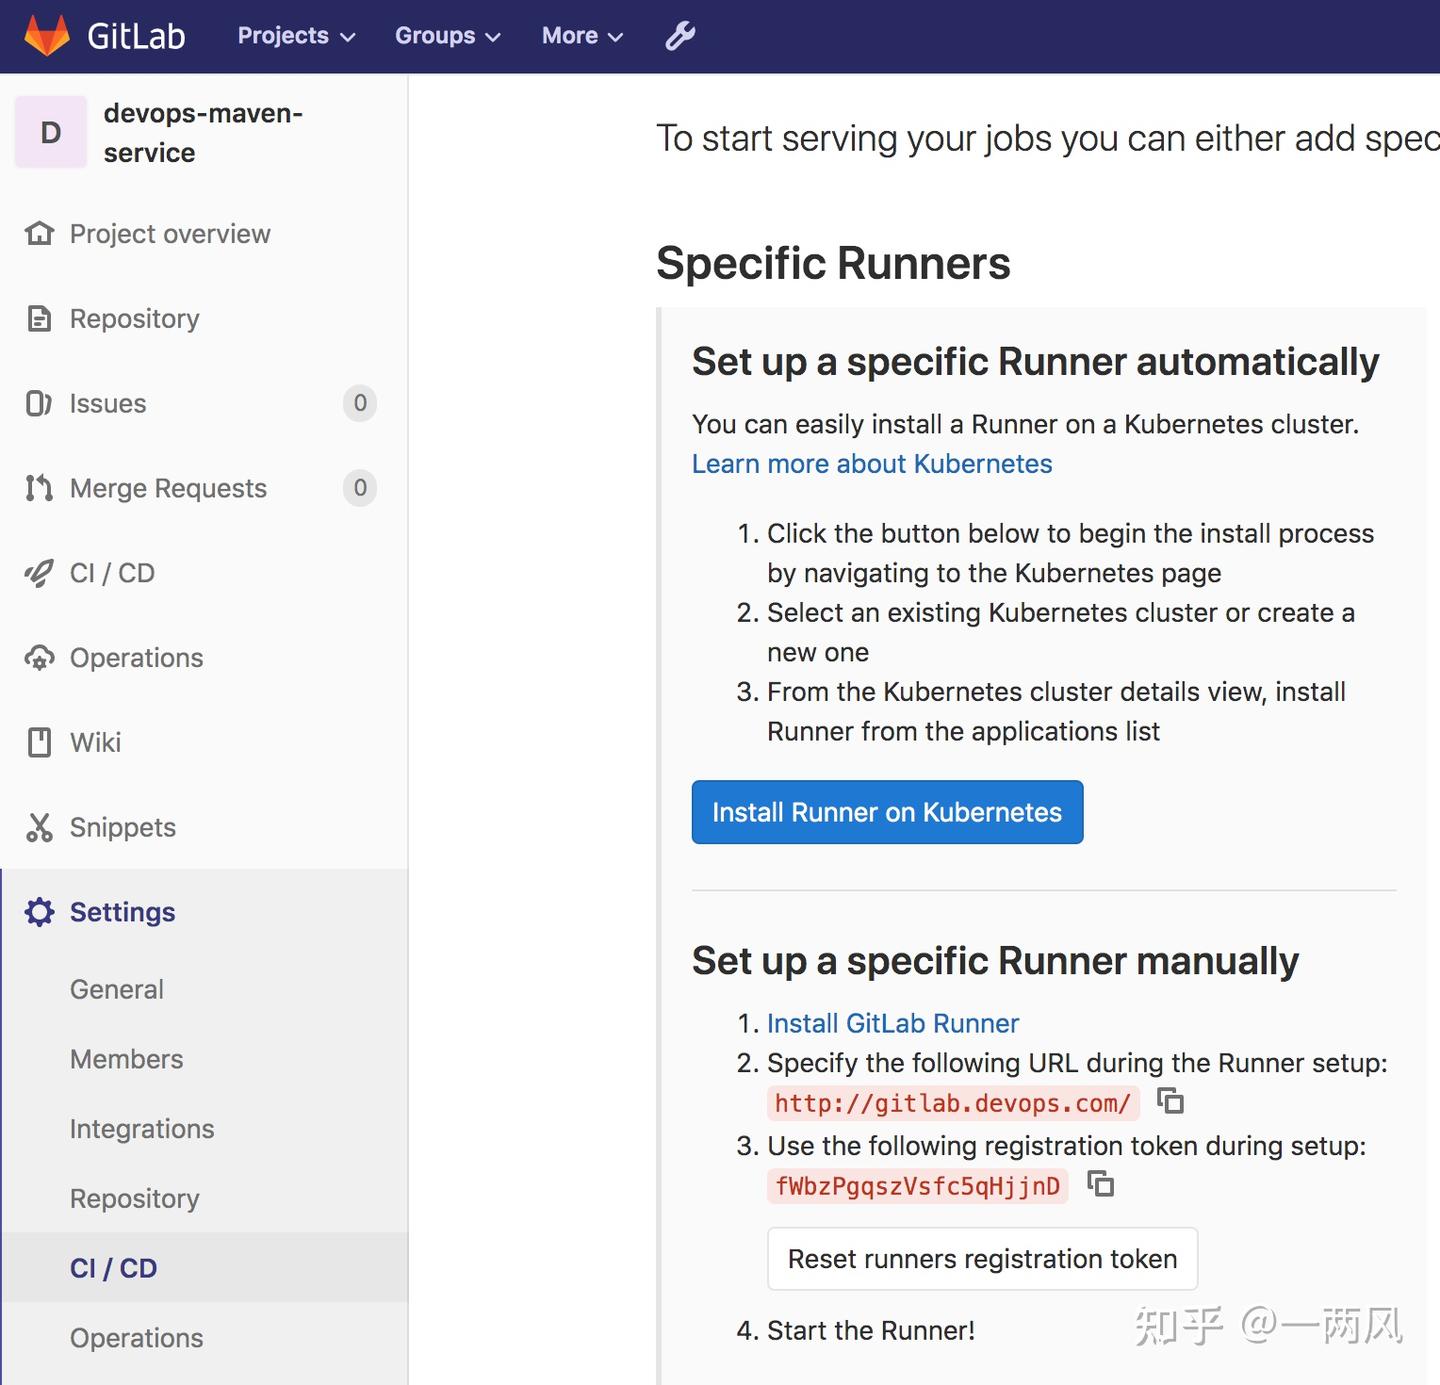Open the Groups dropdown
The image size is (1440, 1385).
pyautogui.click(x=446, y=35)
